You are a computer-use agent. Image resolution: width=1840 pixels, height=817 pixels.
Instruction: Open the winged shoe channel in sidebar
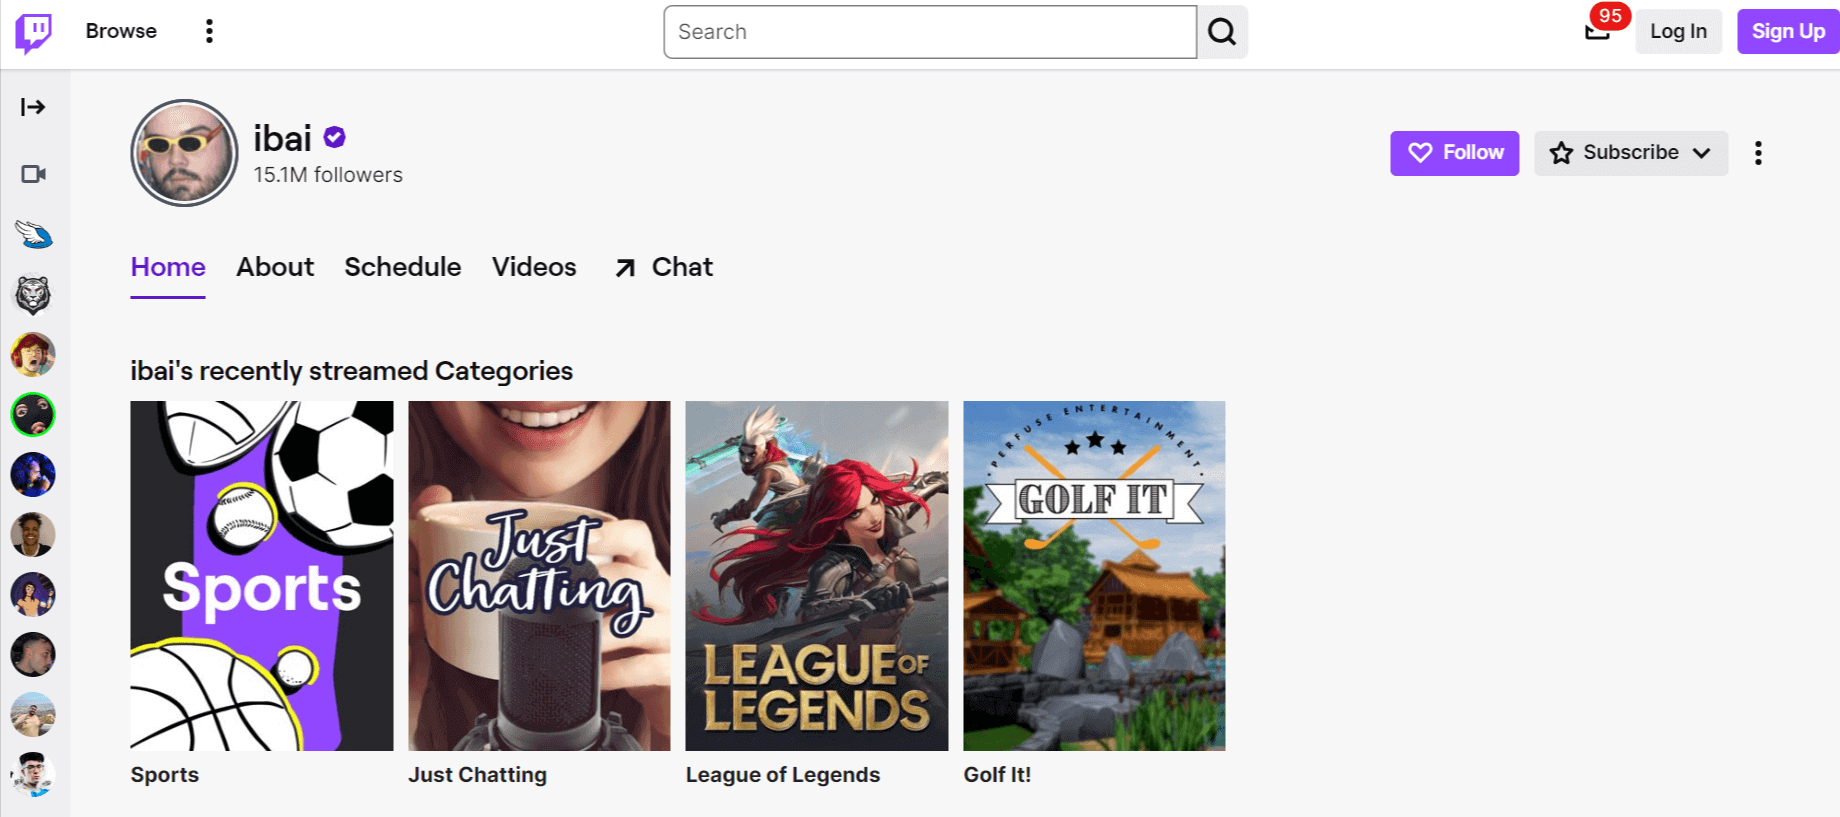click(x=33, y=235)
